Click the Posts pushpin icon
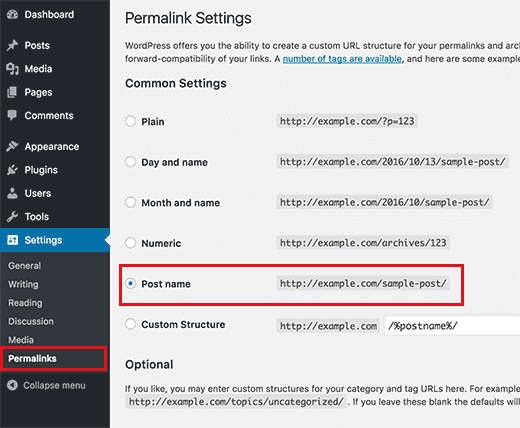The height and width of the screenshot is (428, 520). click(12, 45)
